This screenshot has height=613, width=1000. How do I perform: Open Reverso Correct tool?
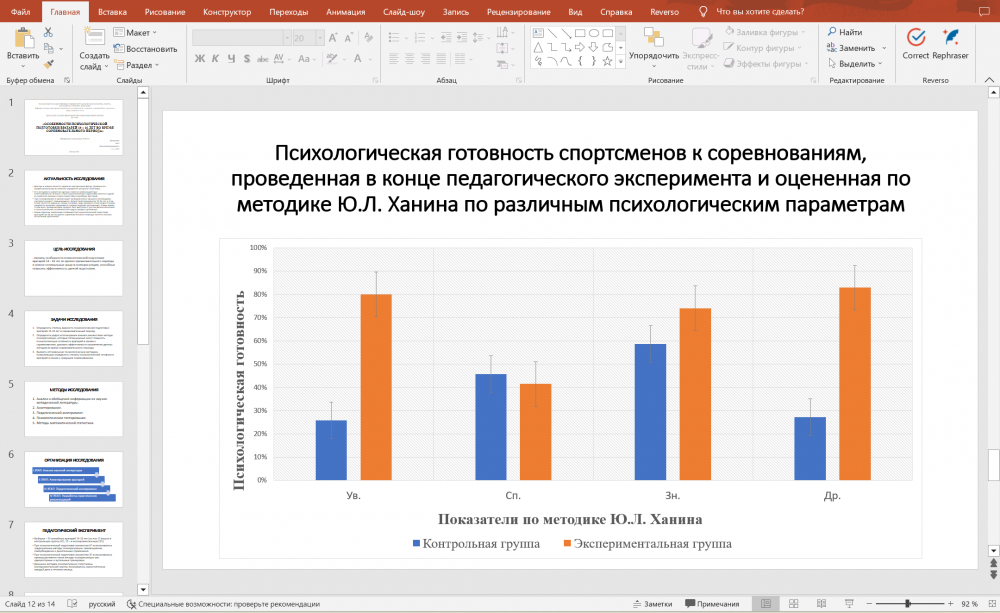pyautogui.click(x=915, y=38)
